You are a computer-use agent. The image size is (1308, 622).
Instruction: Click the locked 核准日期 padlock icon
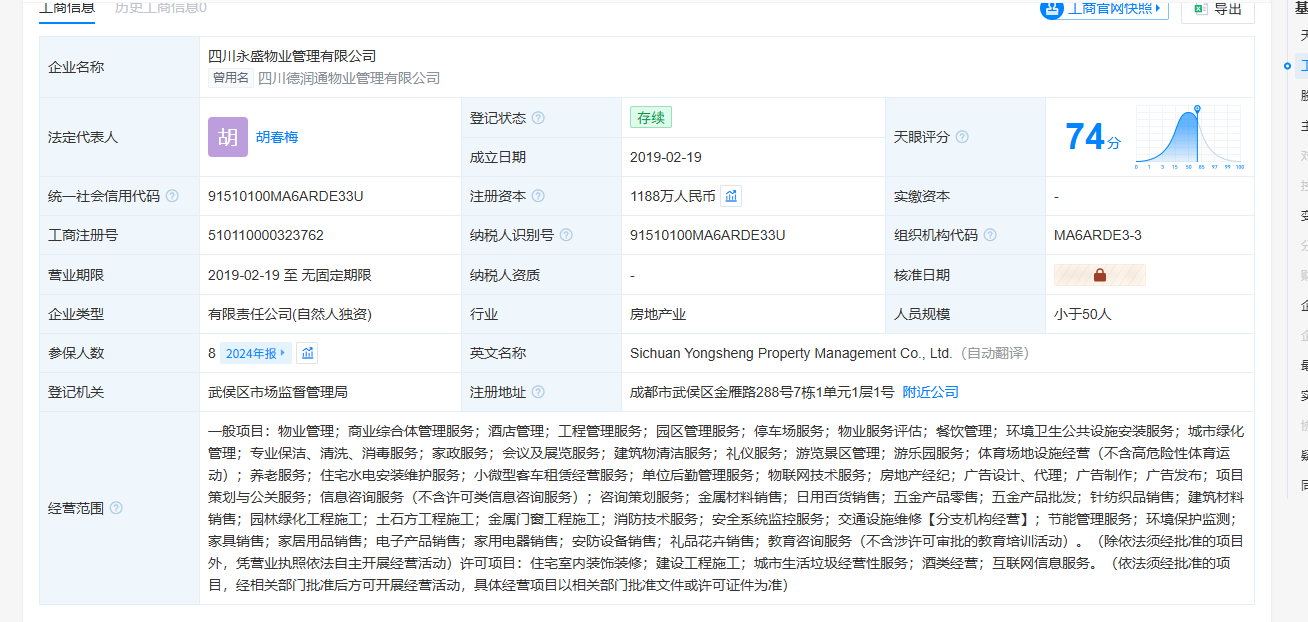point(1099,275)
